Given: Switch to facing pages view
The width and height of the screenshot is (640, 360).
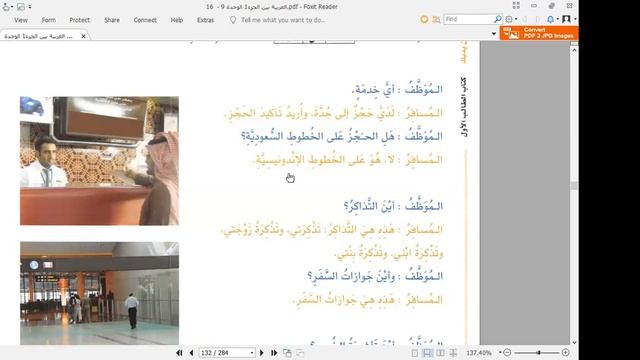Looking at the screenshot, I should click(x=440, y=353).
